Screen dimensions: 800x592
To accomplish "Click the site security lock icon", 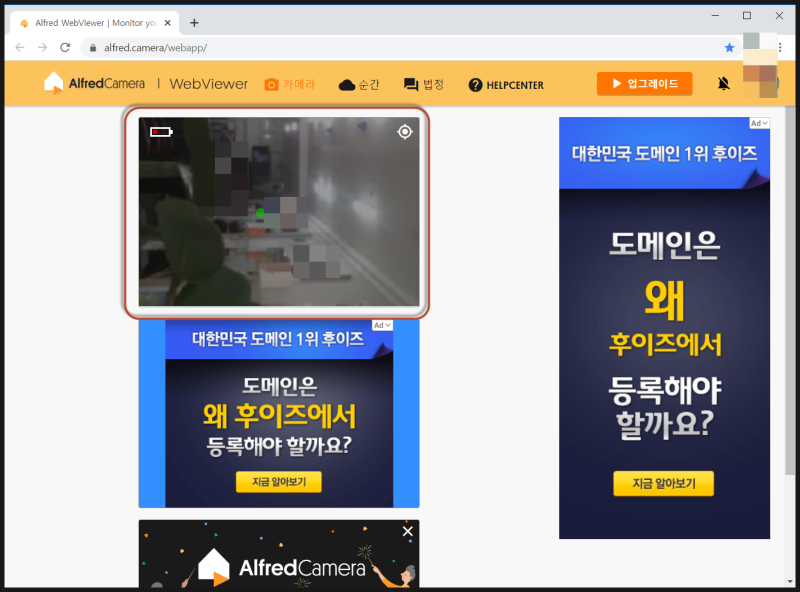I will point(93,47).
